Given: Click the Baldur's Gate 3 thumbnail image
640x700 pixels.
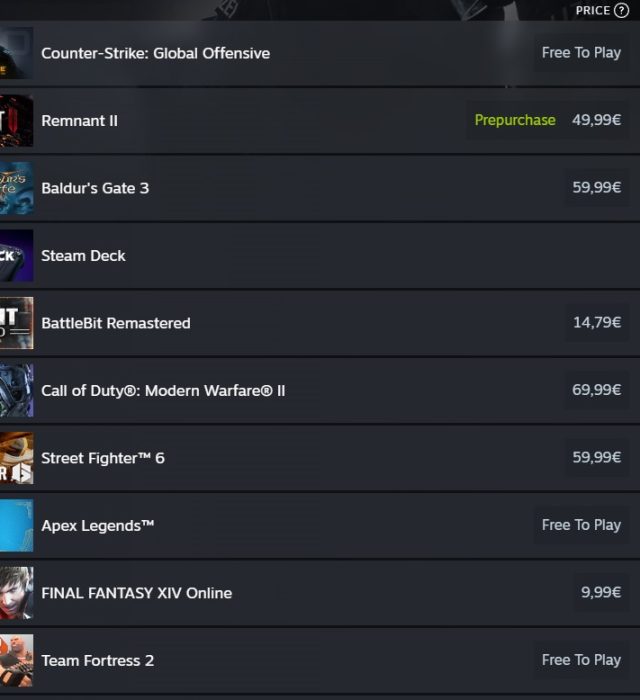Looking at the screenshot, I should point(17,188).
